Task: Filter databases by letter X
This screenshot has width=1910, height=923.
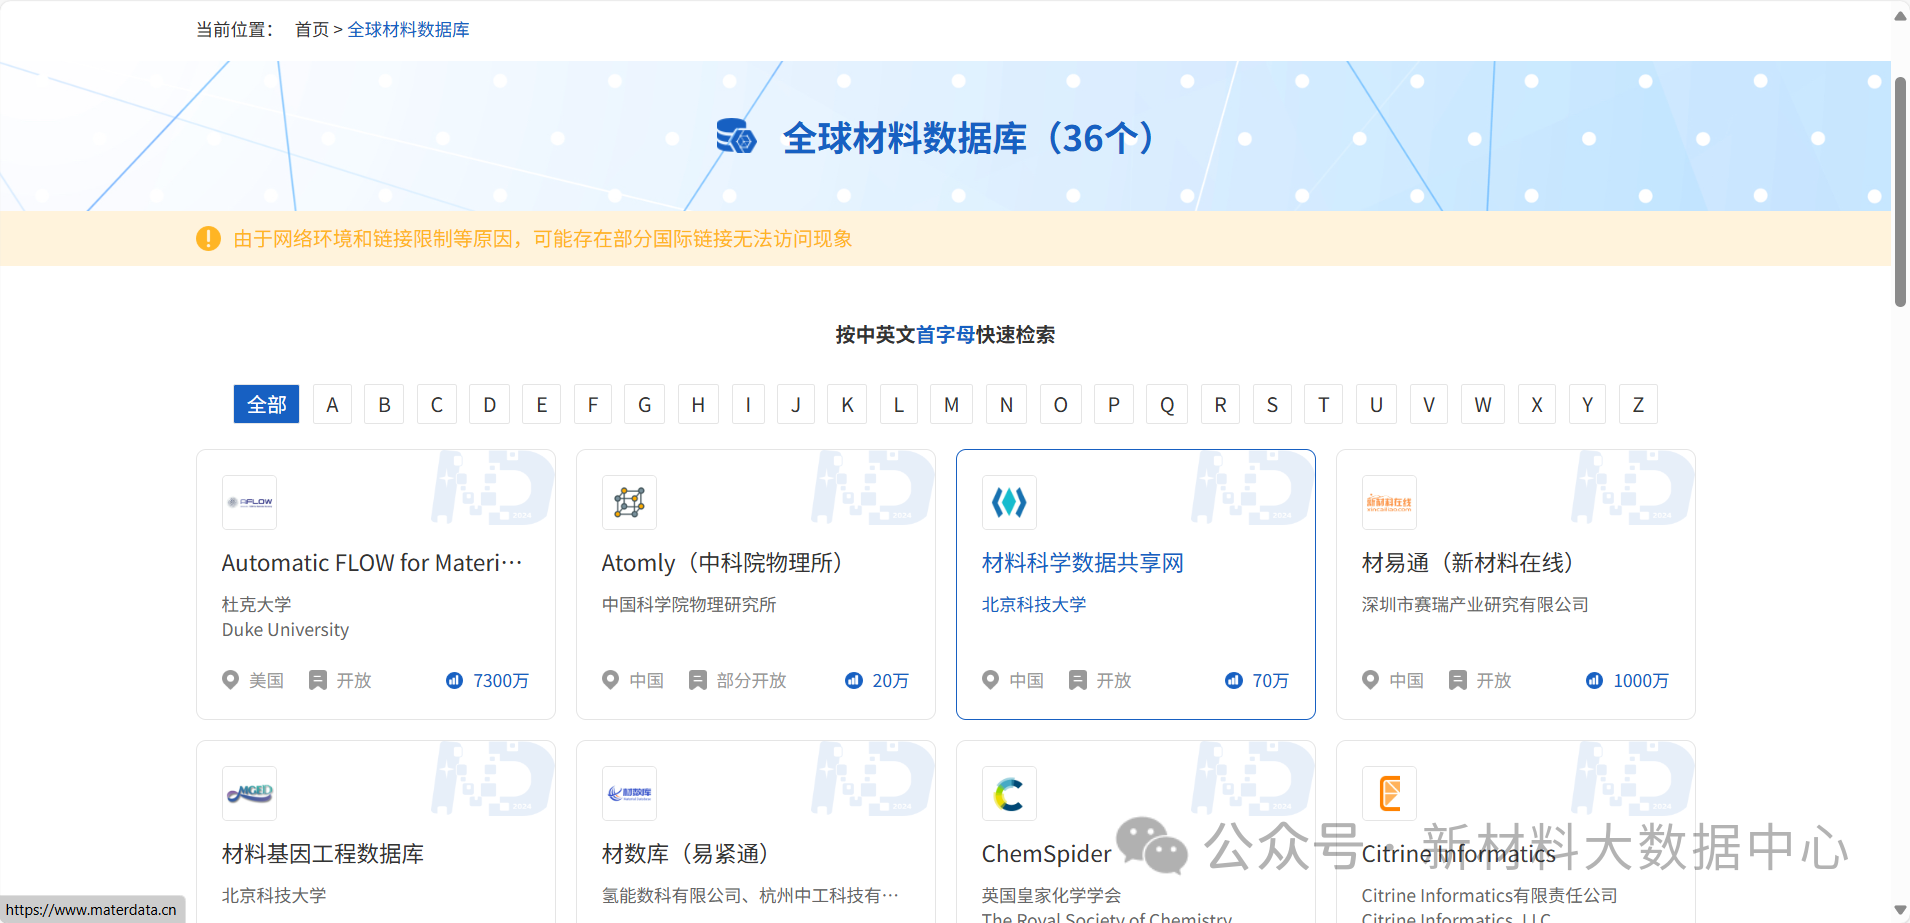Action: 1537,404
